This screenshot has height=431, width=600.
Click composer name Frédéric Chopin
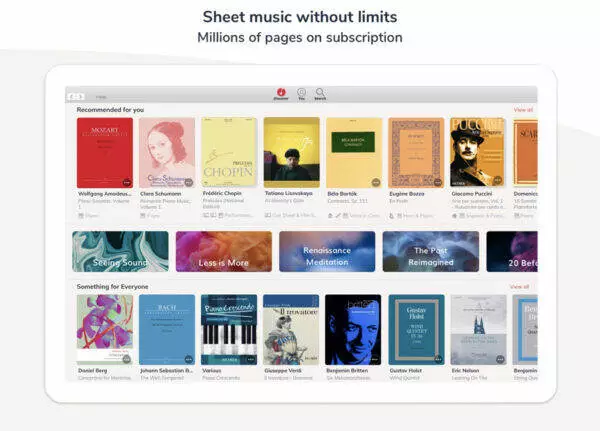222,193
